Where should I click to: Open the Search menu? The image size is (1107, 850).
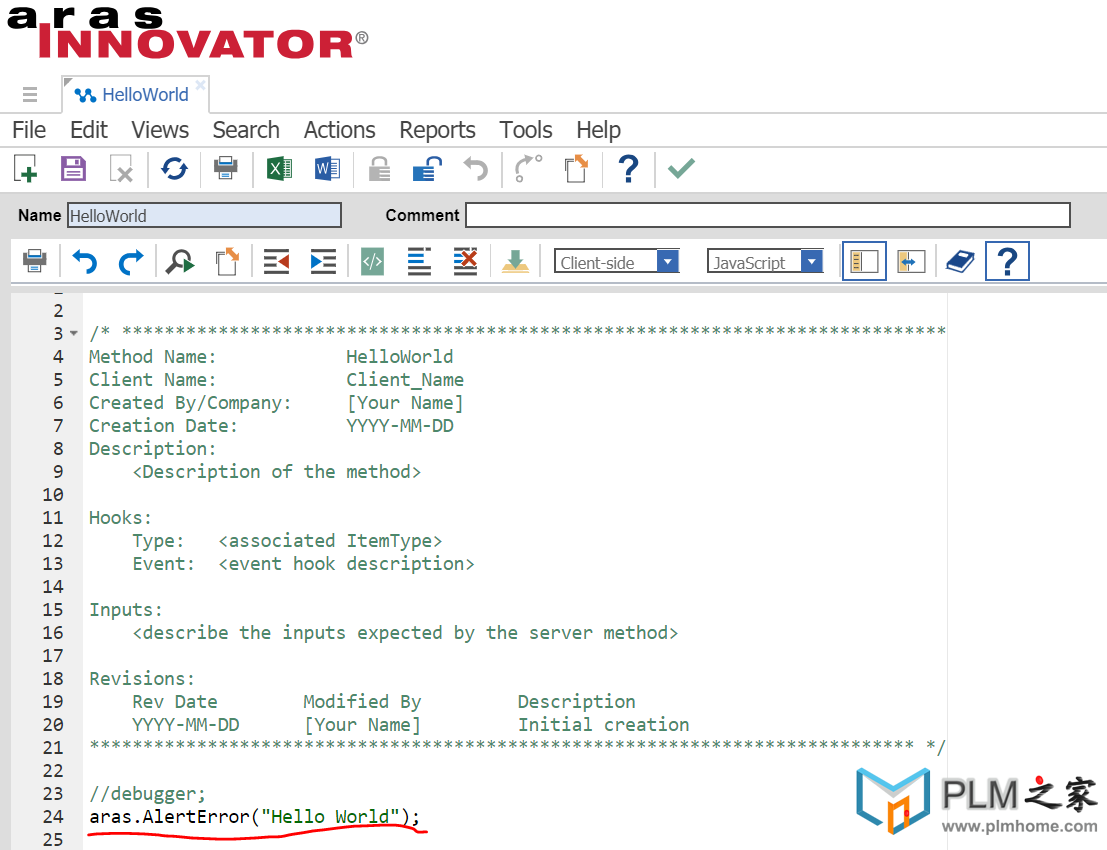click(246, 130)
